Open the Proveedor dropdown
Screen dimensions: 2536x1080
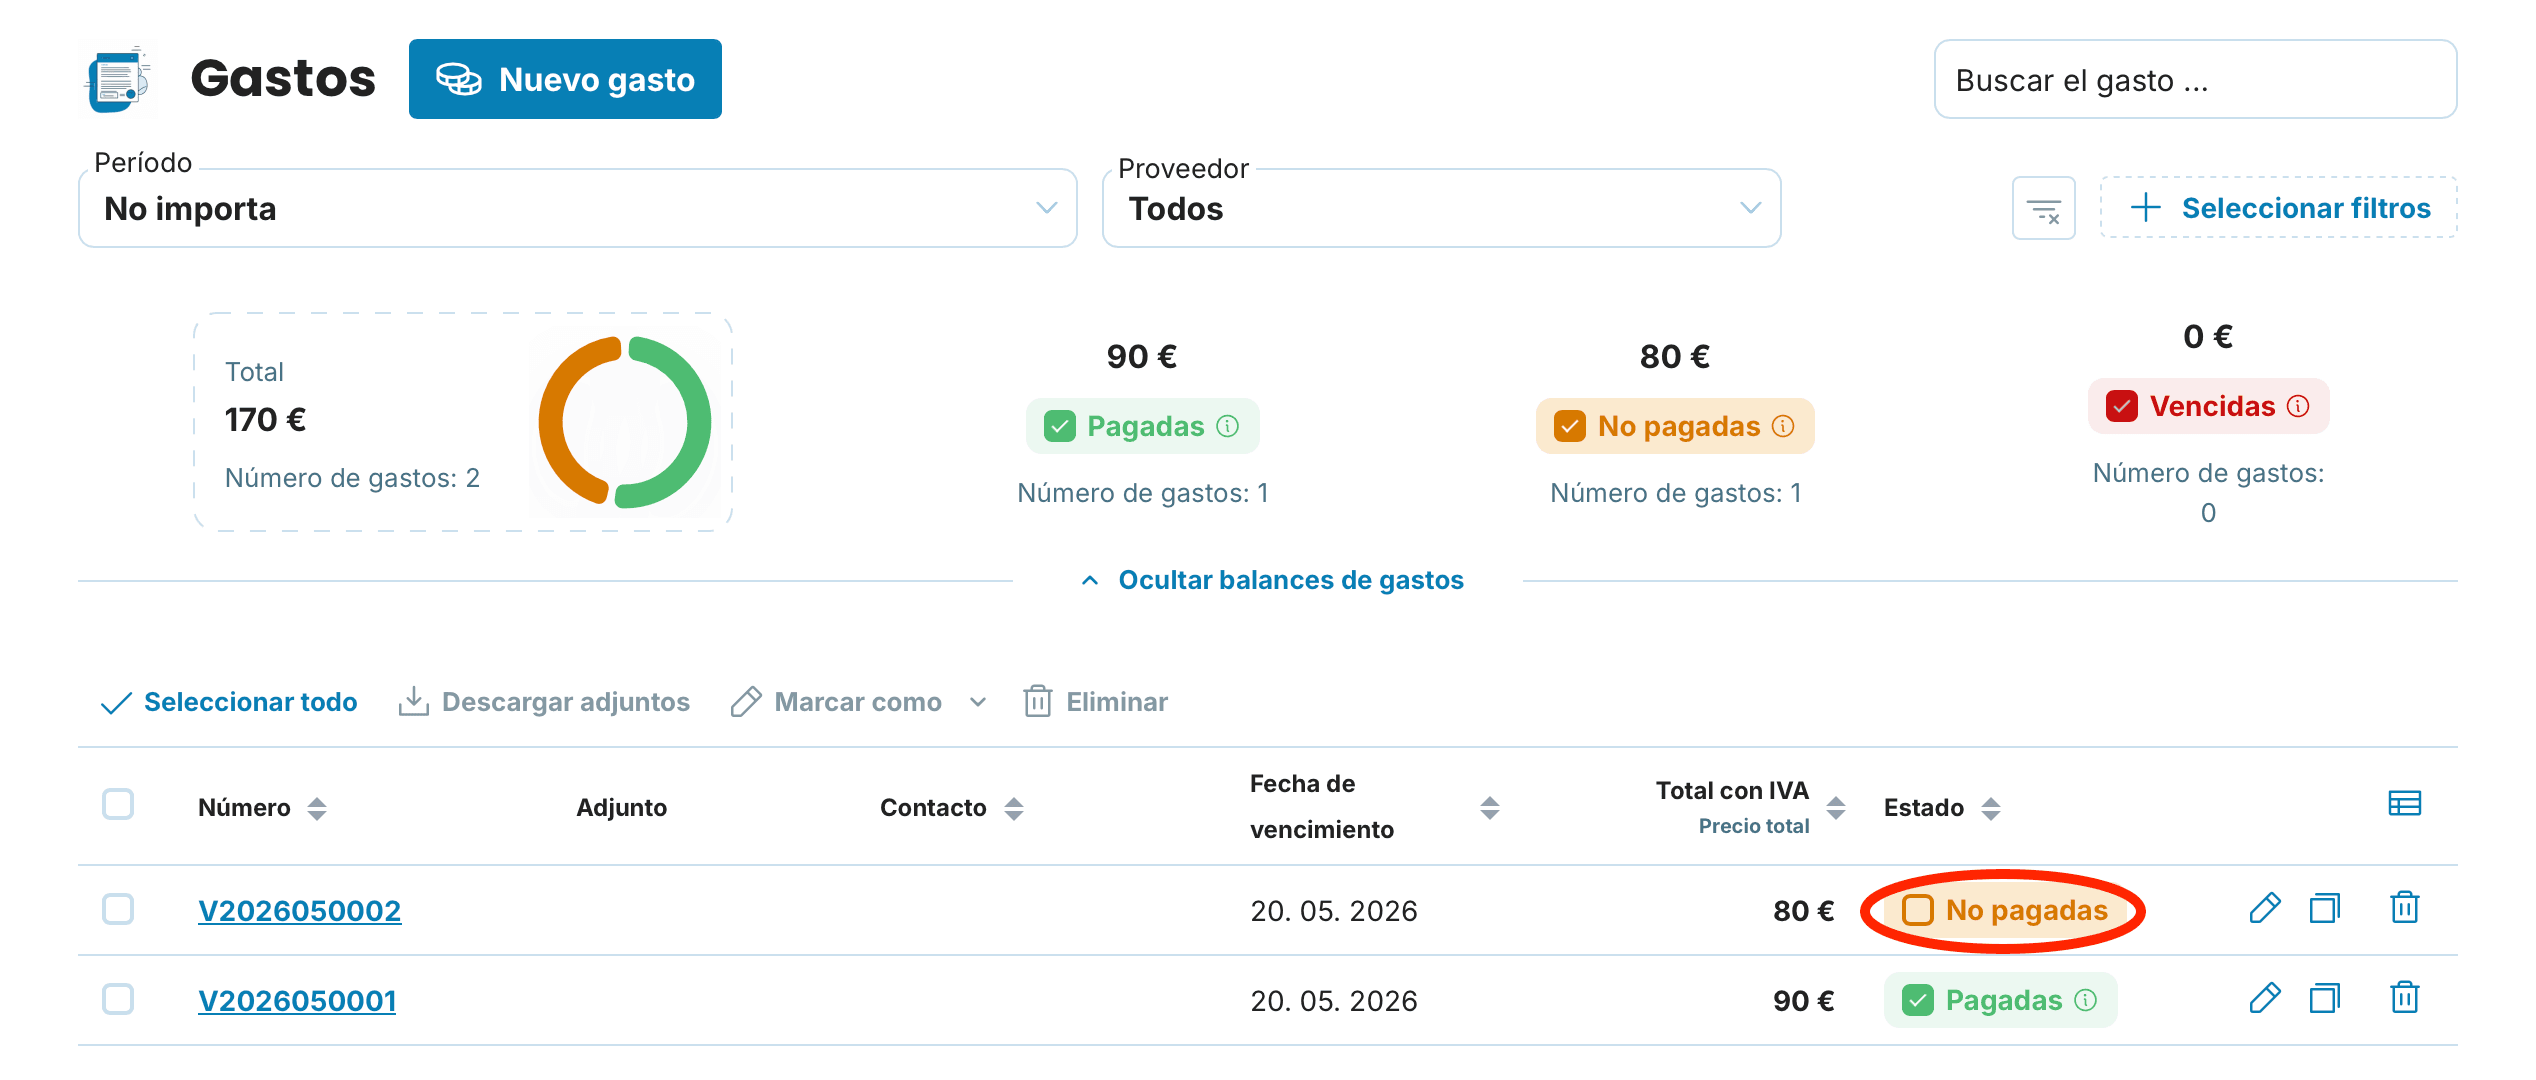[1441, 208]
